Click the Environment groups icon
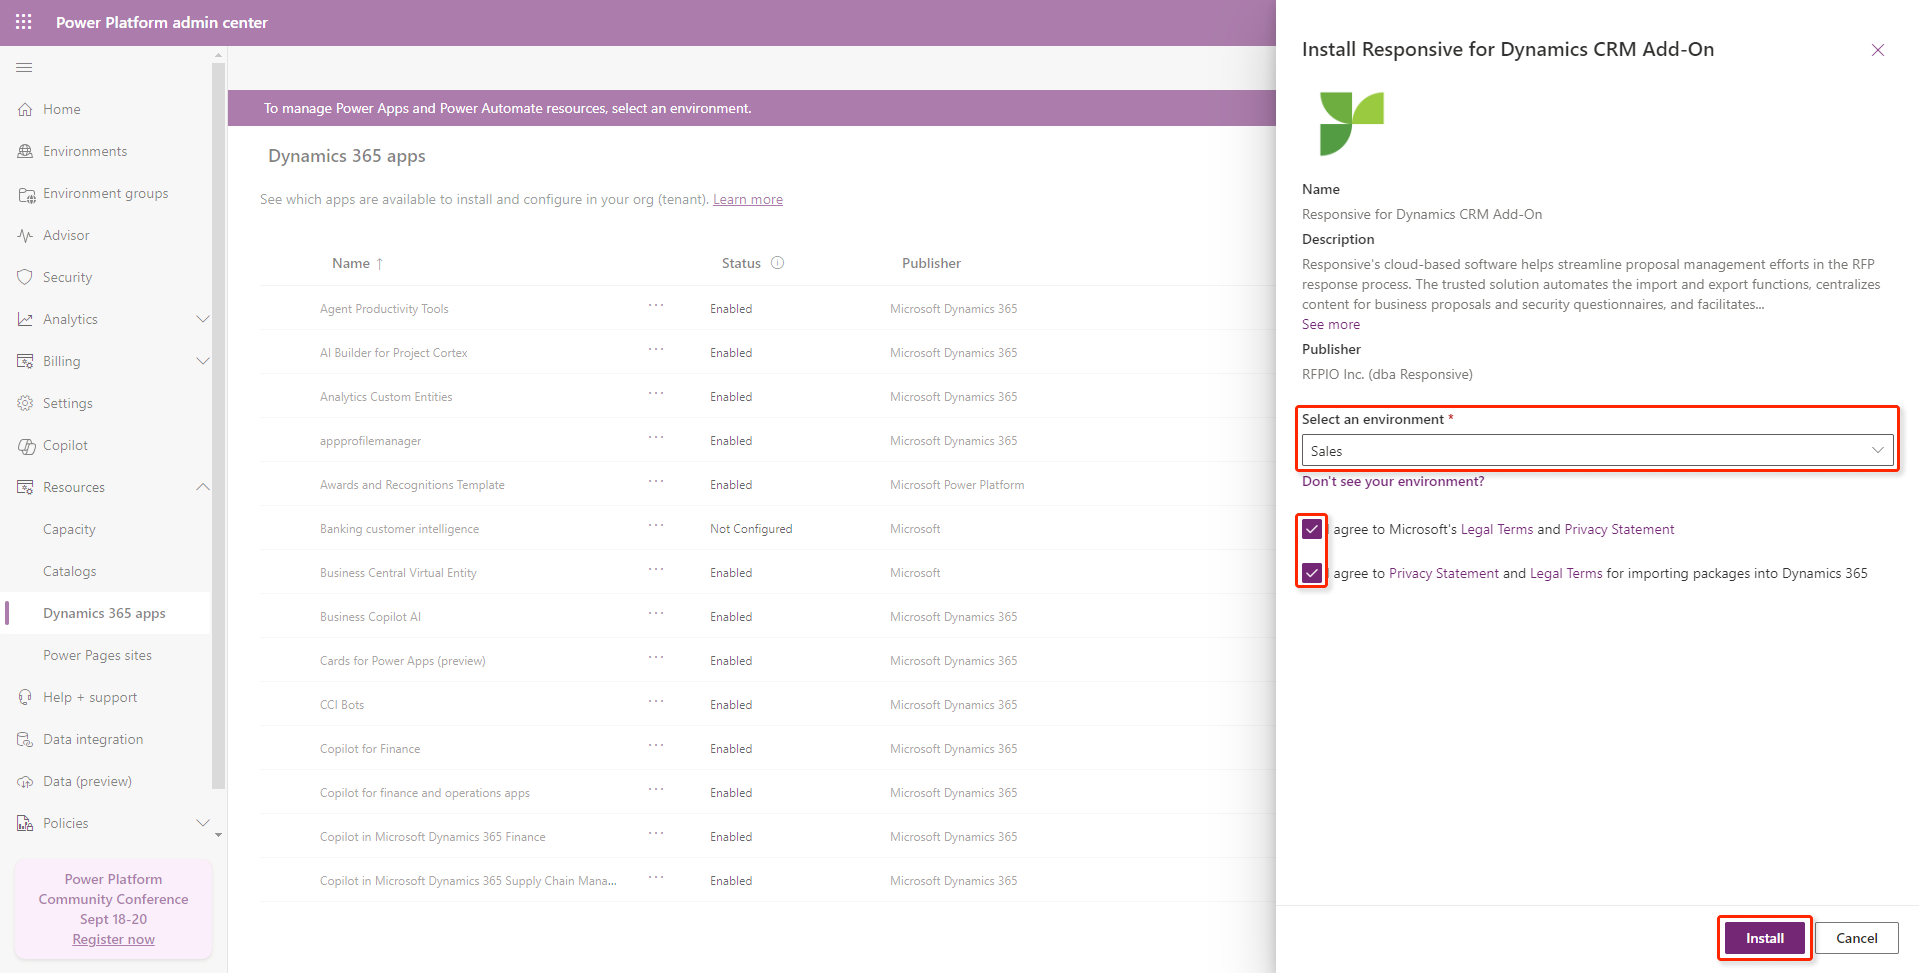The width and height of the screenshot is (1919, 973). pos(26,194)
